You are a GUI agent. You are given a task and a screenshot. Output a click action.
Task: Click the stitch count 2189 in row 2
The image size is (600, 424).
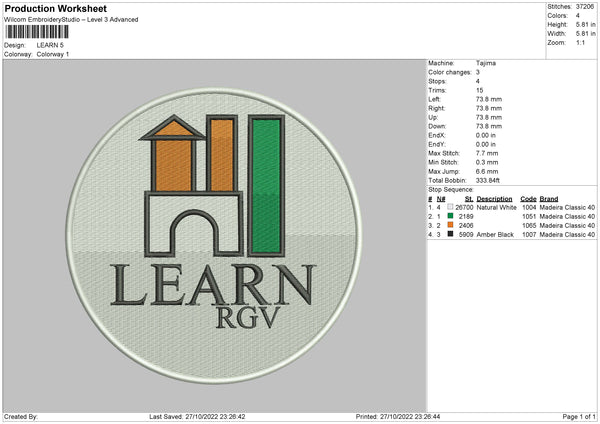pos(466,217)
